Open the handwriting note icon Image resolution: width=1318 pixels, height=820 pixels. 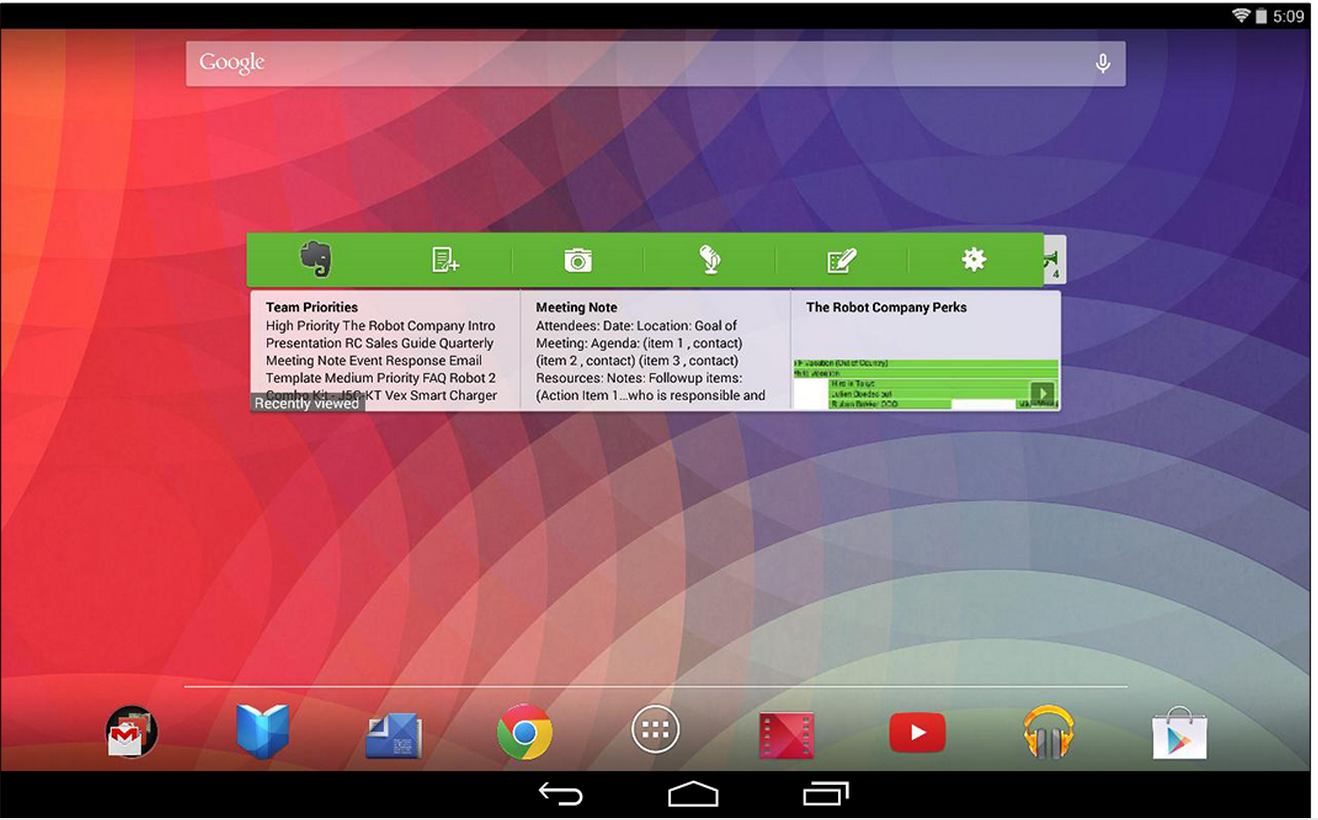click(842, 260)
